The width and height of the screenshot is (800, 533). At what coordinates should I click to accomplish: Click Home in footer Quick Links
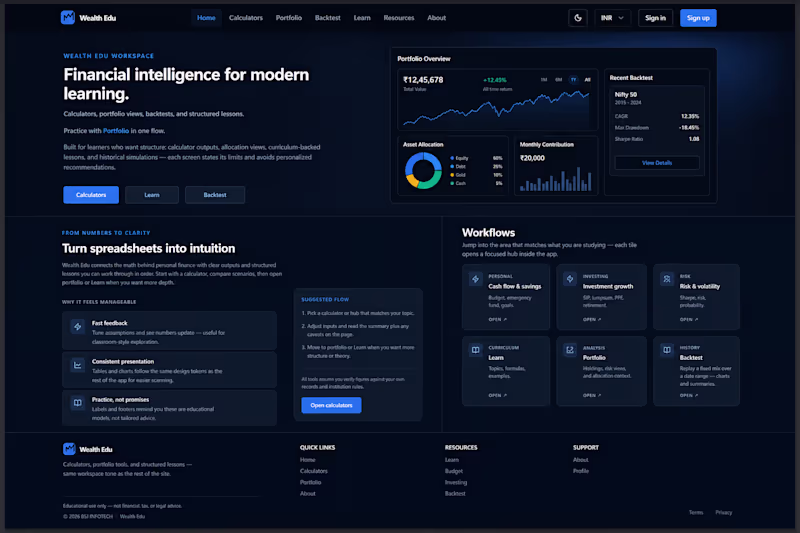(x=308, y=460)
